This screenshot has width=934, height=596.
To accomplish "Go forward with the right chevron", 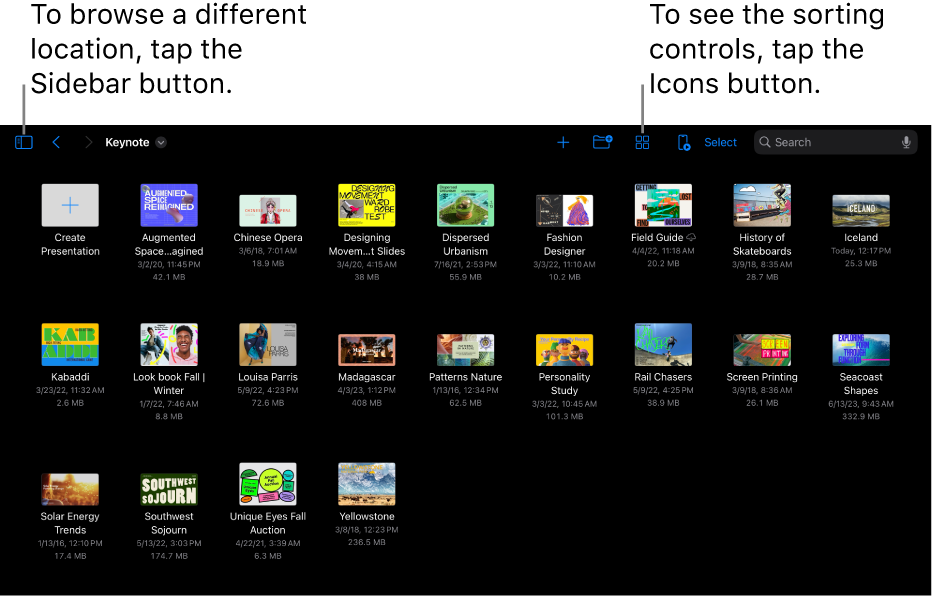I will (89, 142).
